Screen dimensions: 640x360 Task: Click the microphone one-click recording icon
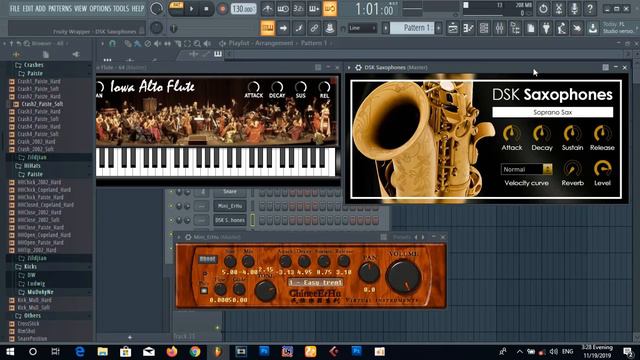[574, 9]
